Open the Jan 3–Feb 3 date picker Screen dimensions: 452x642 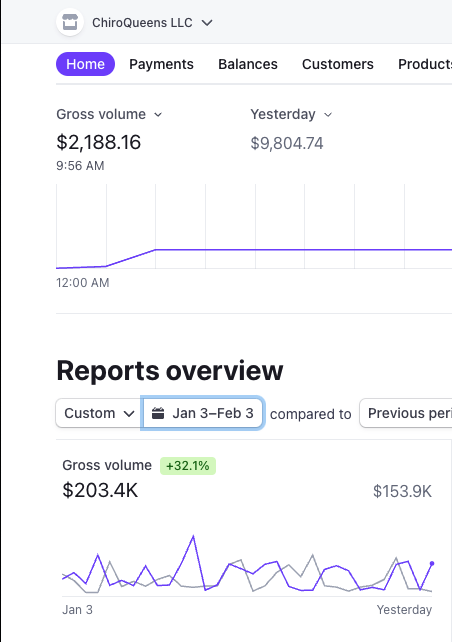tap(202, 413)
